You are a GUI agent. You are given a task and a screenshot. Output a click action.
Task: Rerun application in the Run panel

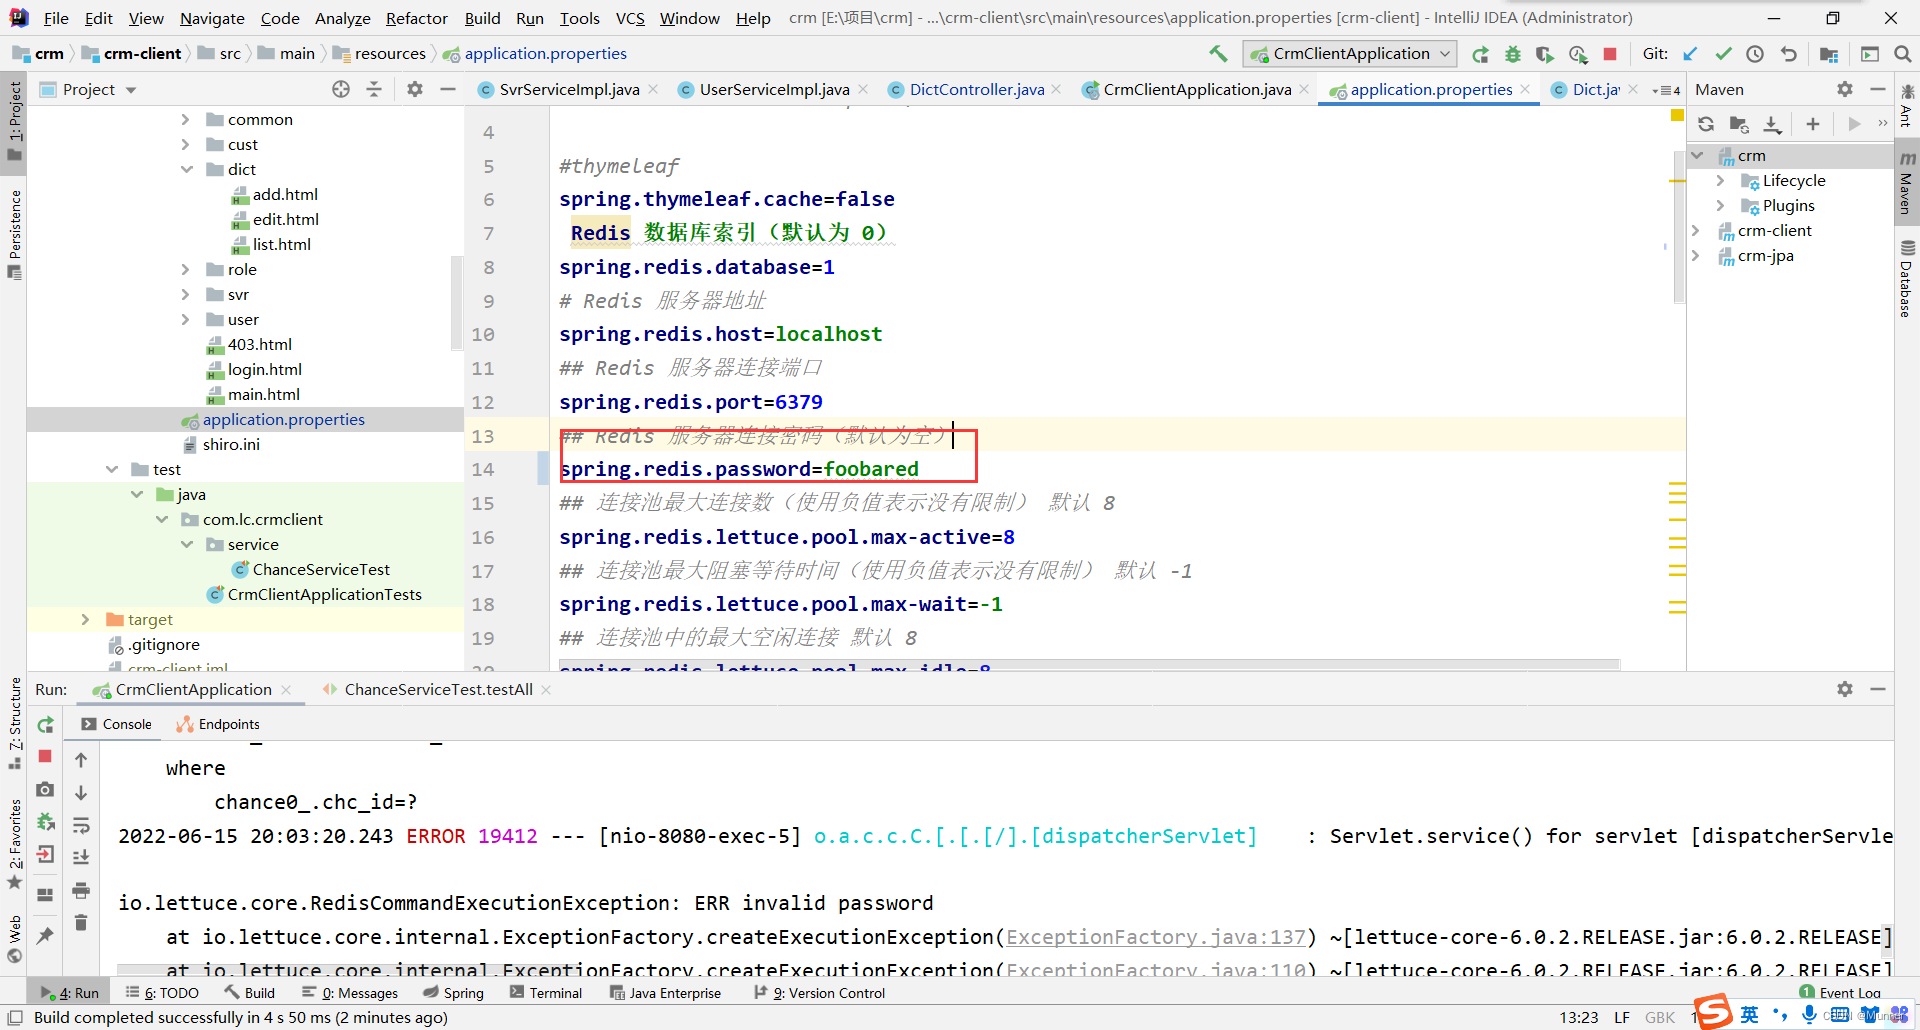coord(45,725)
